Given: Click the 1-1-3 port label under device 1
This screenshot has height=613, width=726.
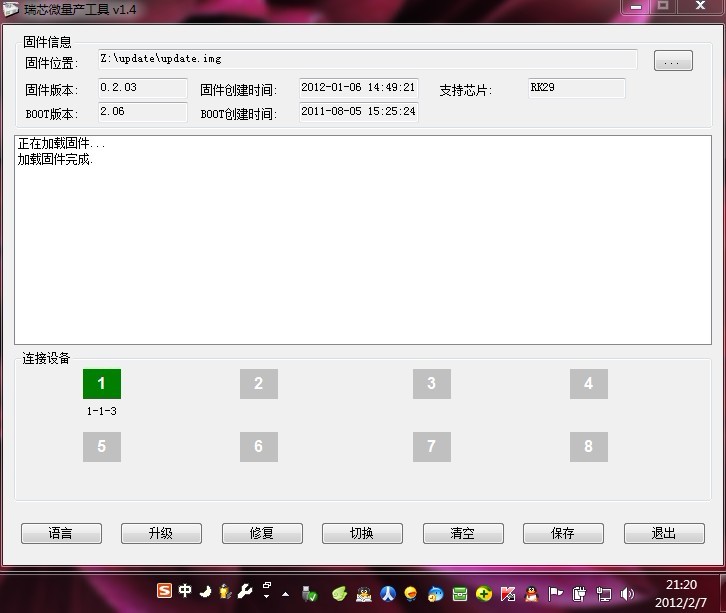Looking at the screenshot, I should pyautogui.click(x=101, y=411).
